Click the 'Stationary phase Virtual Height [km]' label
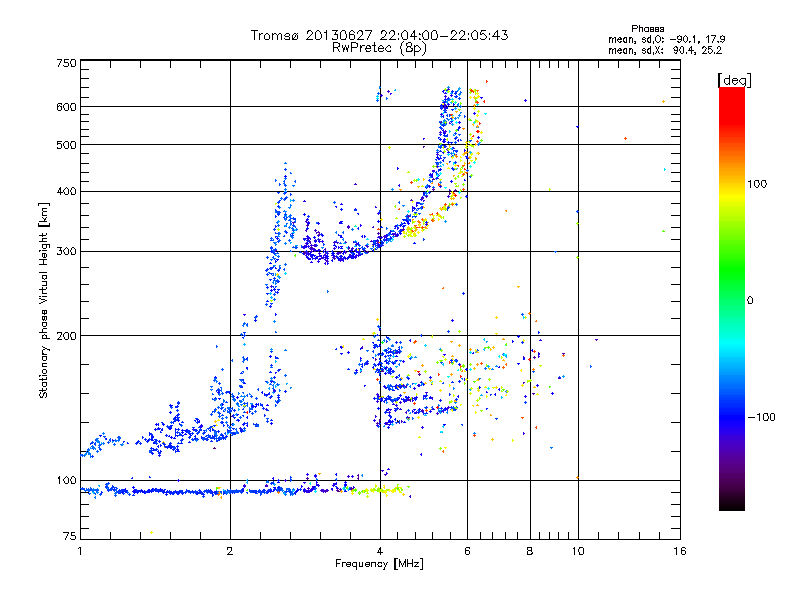 click(44, 301)
